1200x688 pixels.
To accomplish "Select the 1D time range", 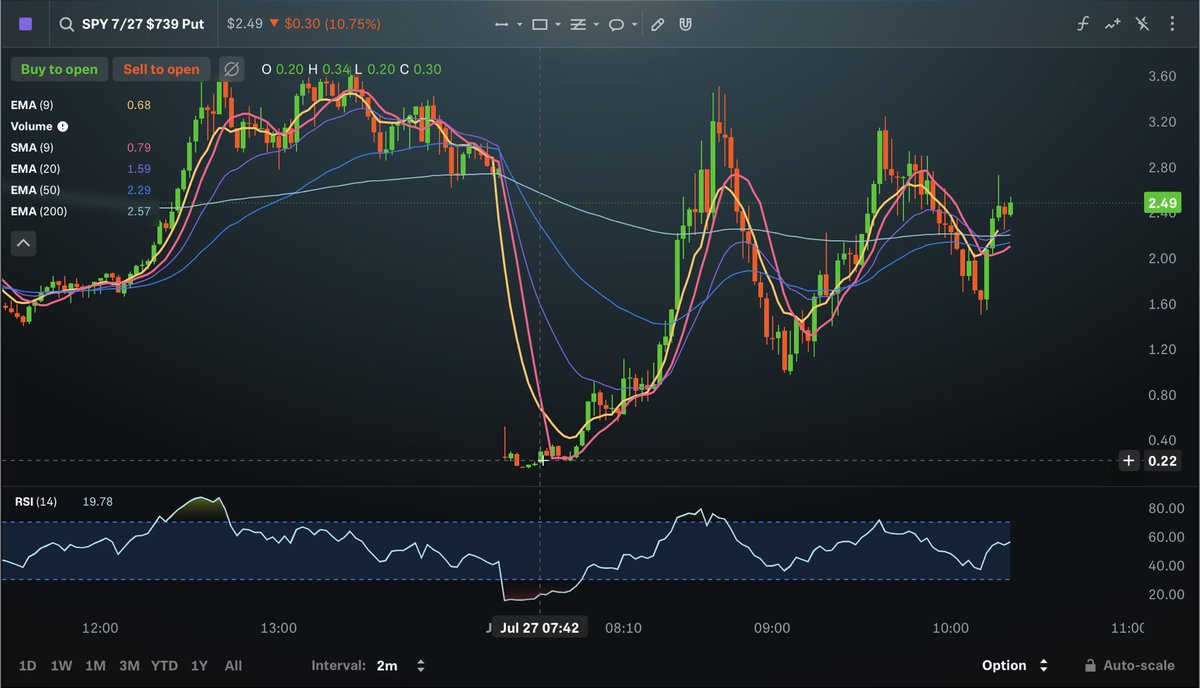I will pos(28,665).
